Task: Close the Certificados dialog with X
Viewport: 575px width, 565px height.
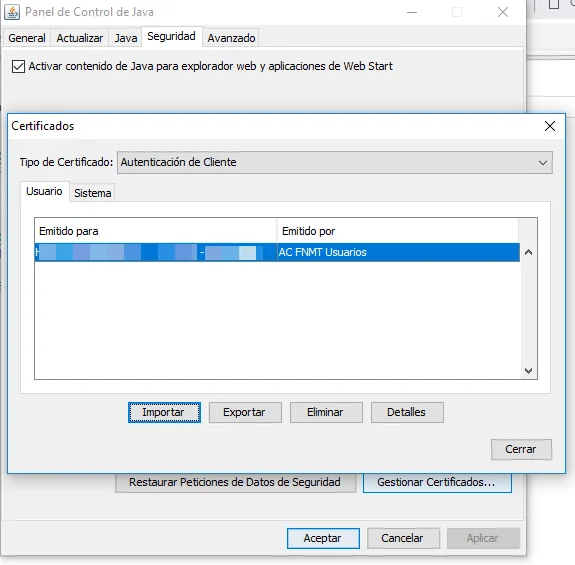Action: click(x=550, y=126)
